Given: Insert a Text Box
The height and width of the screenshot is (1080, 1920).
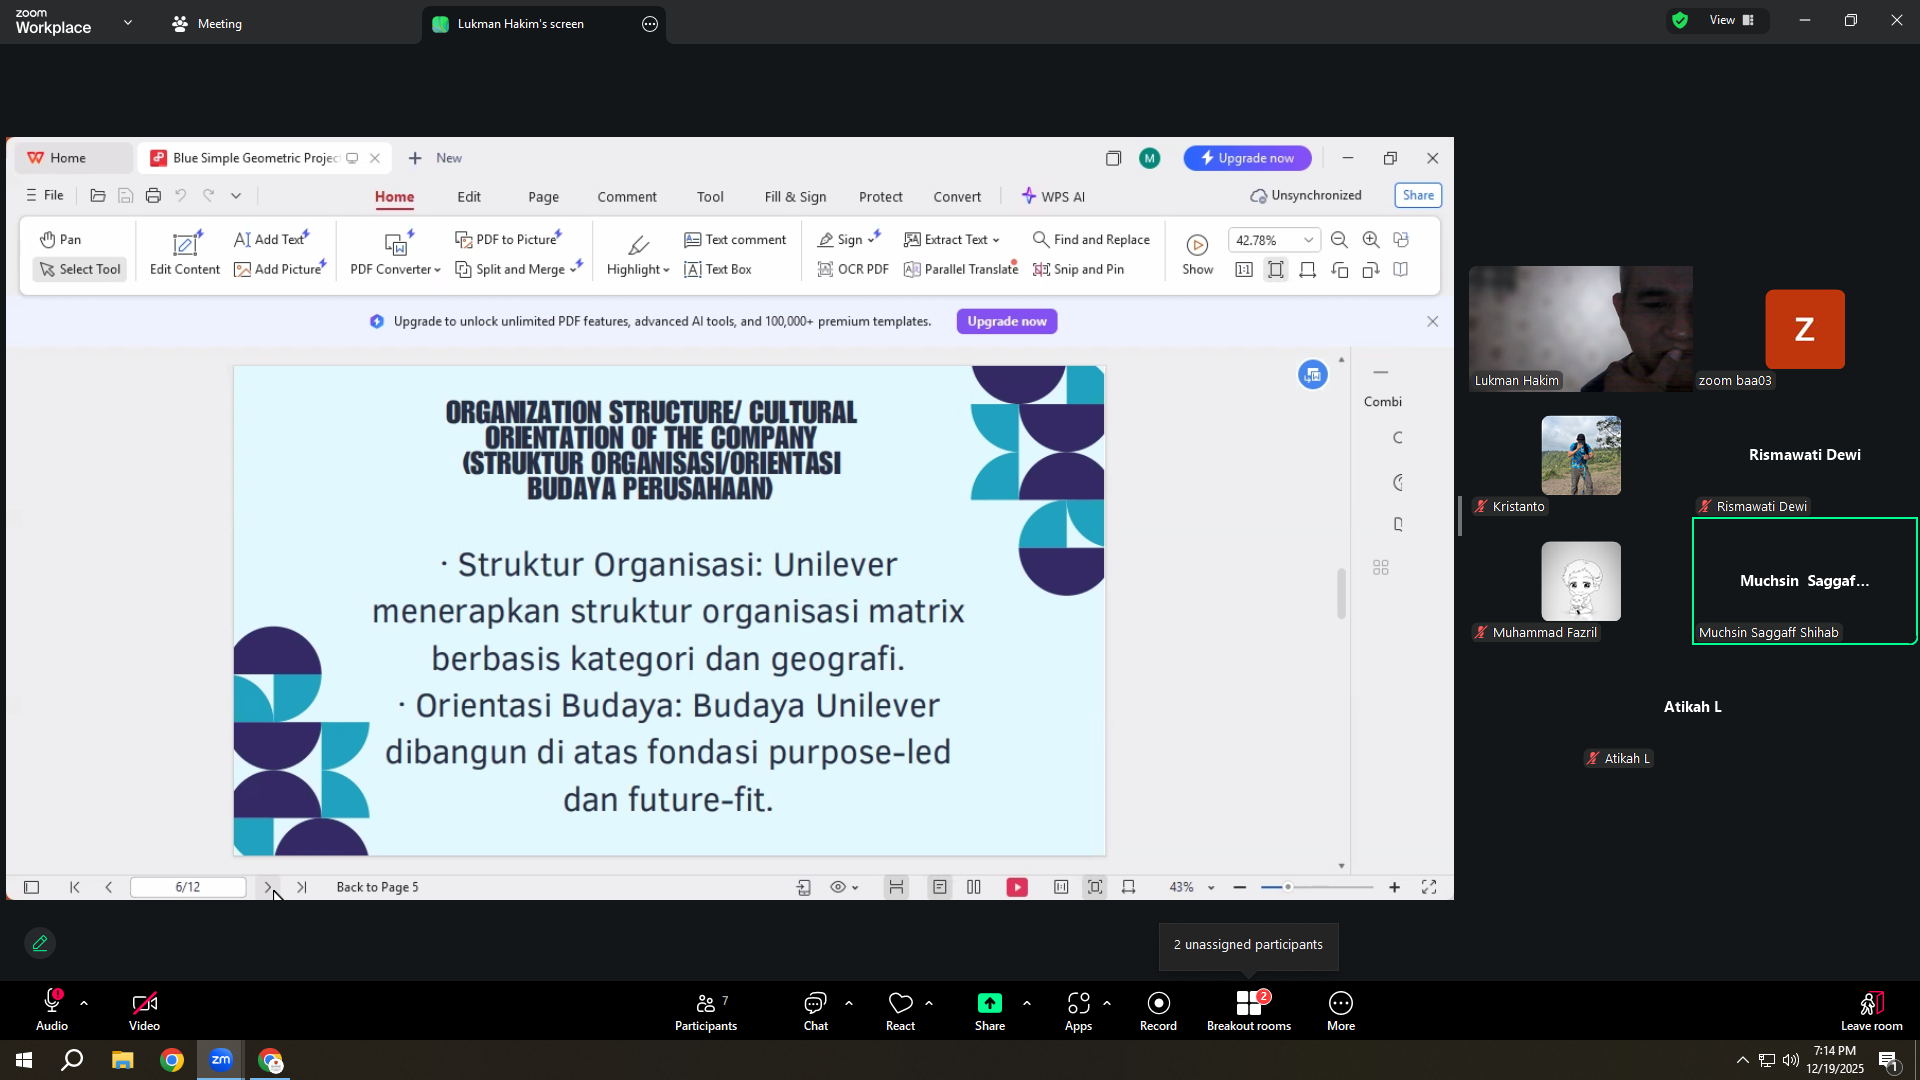Looking at the screenshot, I should 718,270.
